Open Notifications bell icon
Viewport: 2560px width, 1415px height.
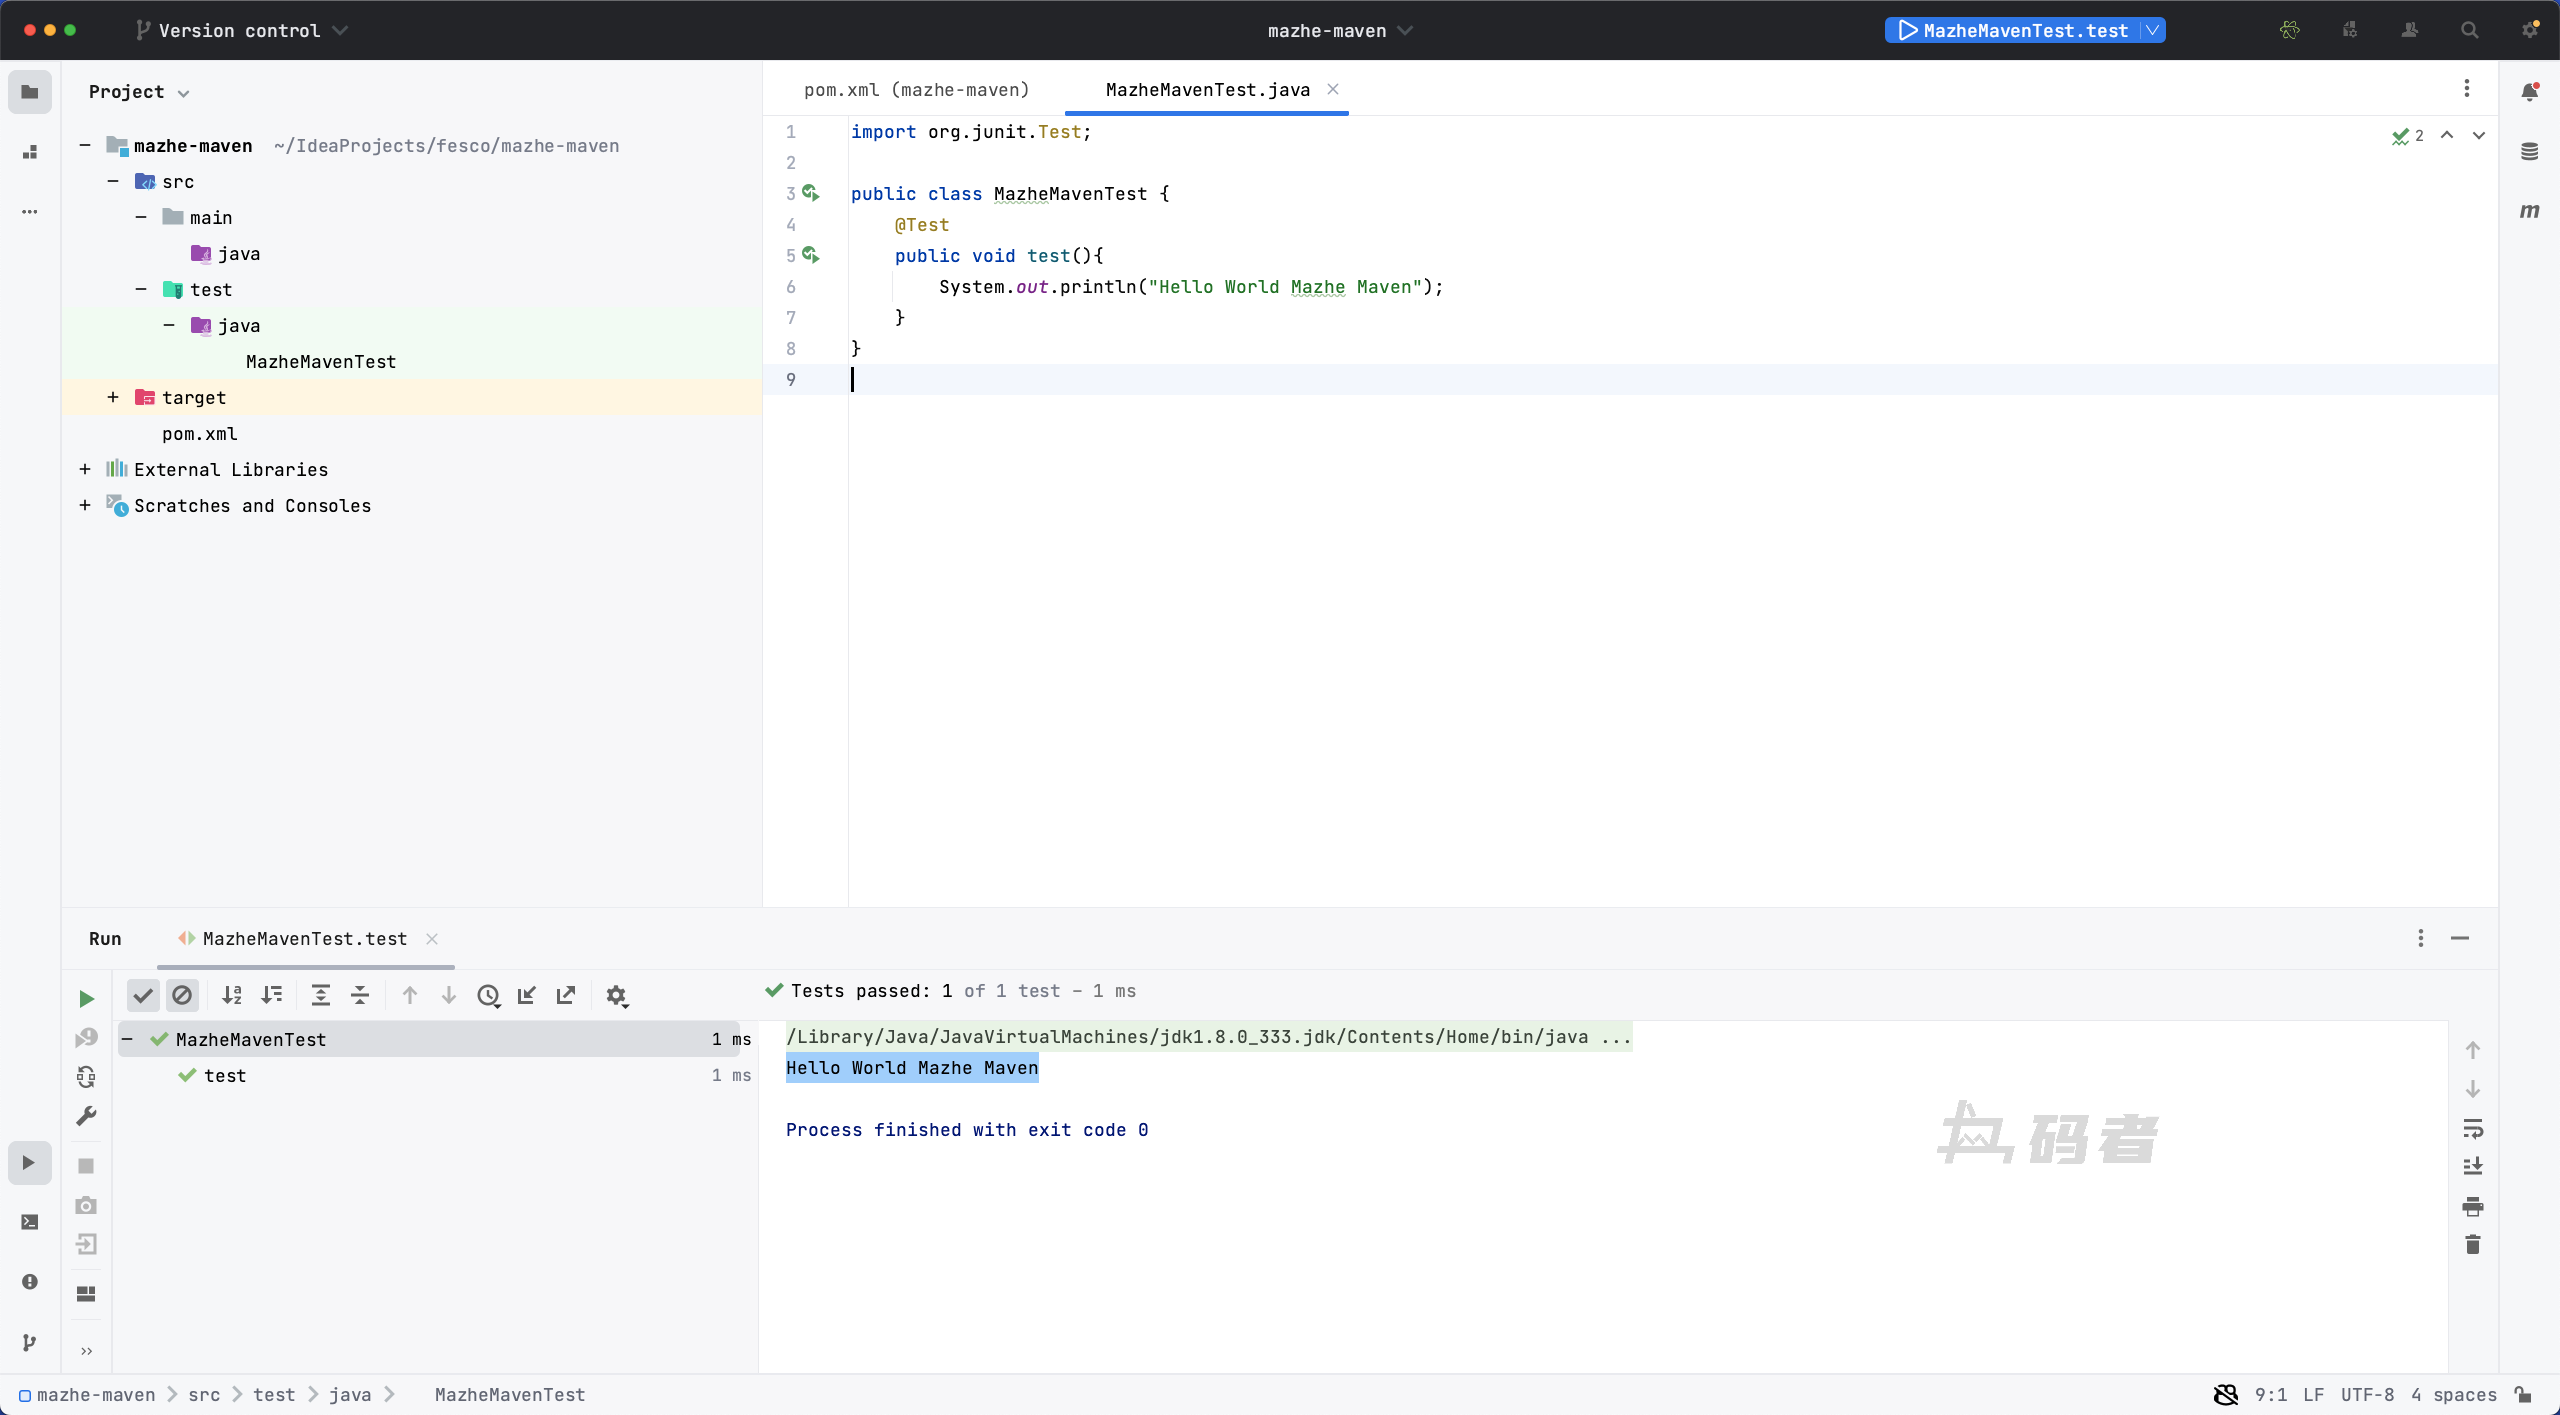point(2529,92)
